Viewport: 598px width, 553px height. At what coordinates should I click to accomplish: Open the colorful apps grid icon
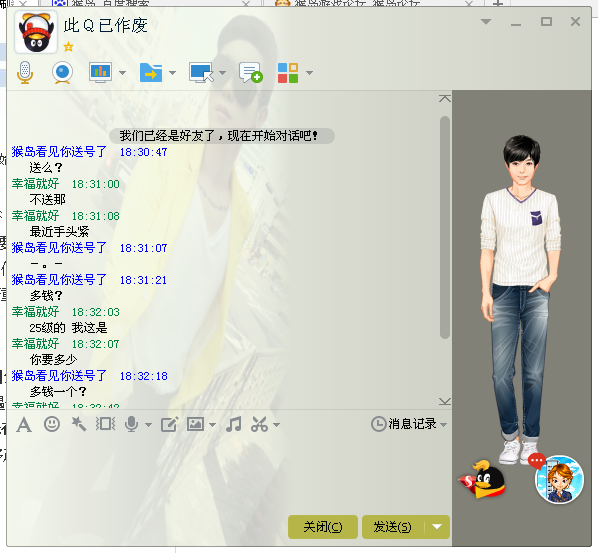(288, 72)
